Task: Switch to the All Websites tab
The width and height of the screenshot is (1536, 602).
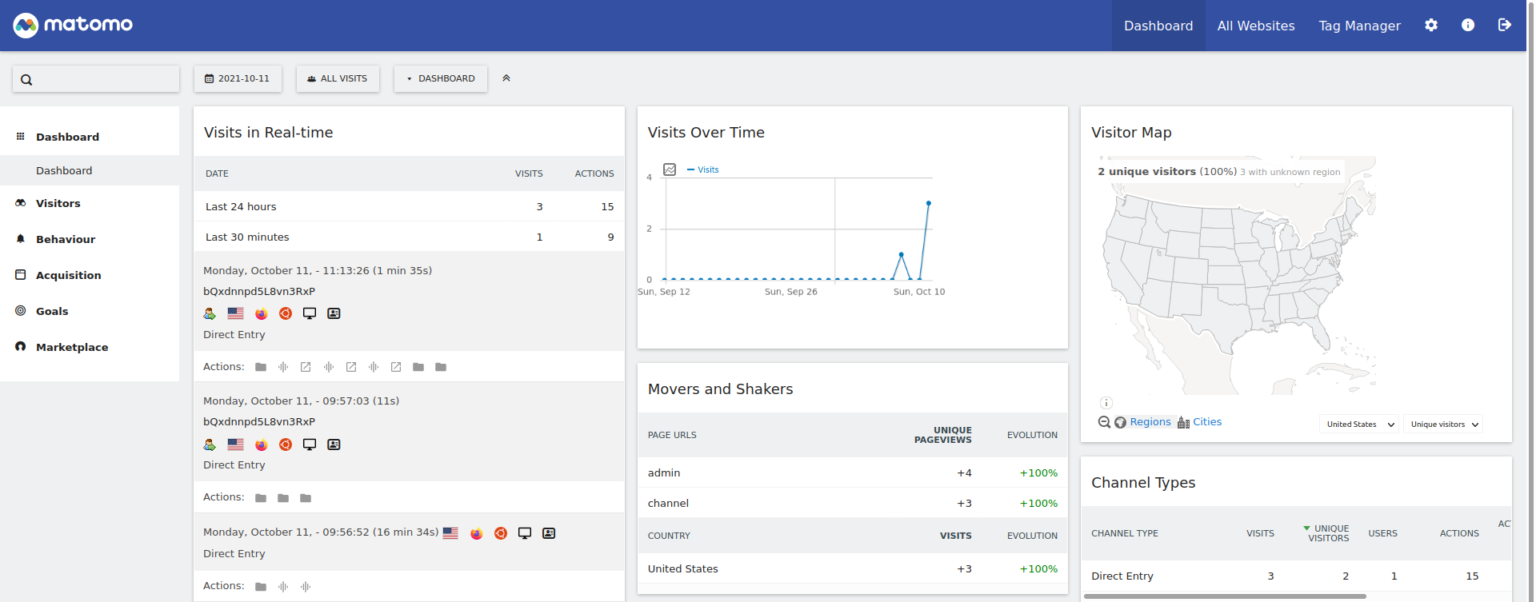Action: [x=1256, y=25]
